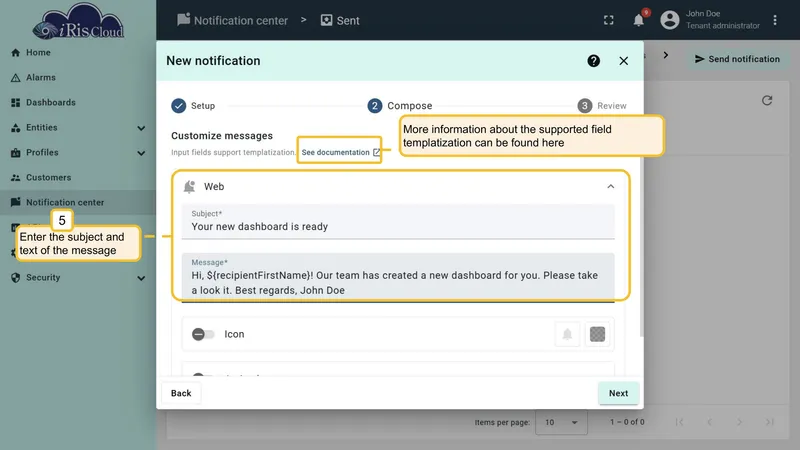This screenshot has height=450, width=800.
Task: Open the three-dot more options menu
Action: point(774,20)
